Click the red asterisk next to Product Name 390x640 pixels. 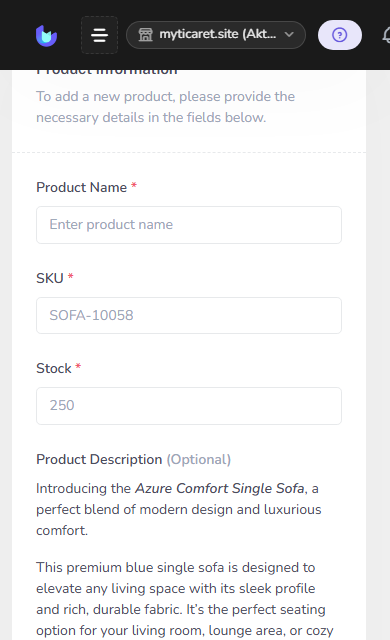[x=134, y=186]
